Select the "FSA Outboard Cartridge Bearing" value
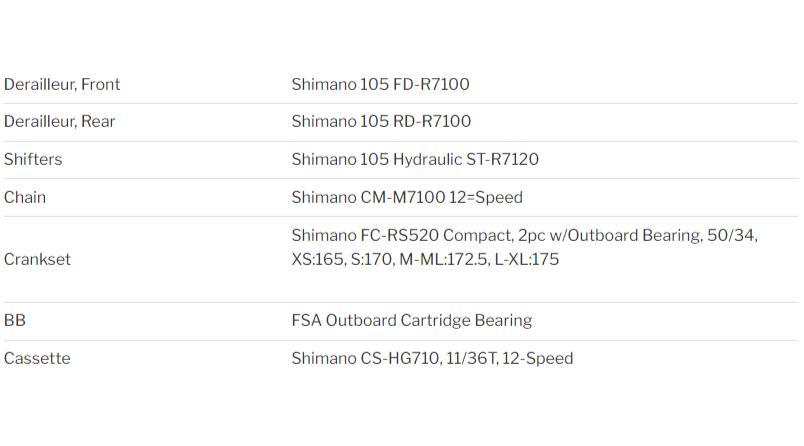The height and width of the screenshot is (446, 804). (x=411, y=321)
